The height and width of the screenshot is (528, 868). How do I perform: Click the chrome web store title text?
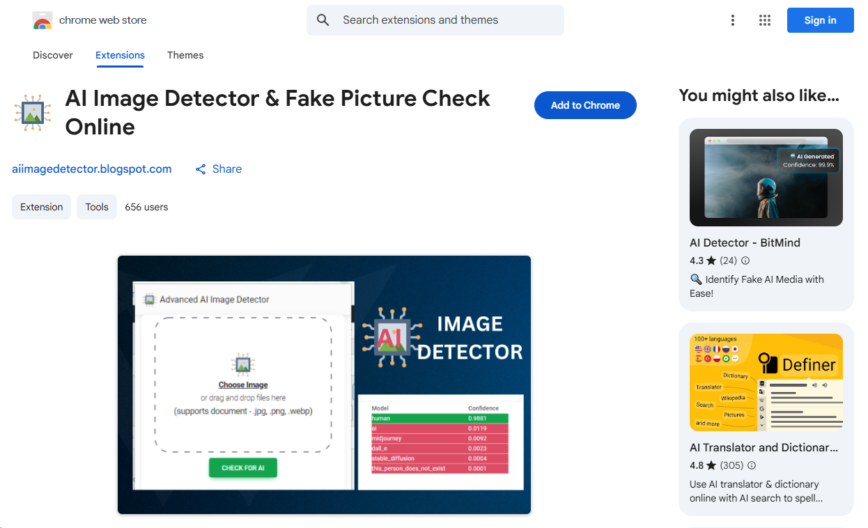pyautogui.click(x=103, y=20)
